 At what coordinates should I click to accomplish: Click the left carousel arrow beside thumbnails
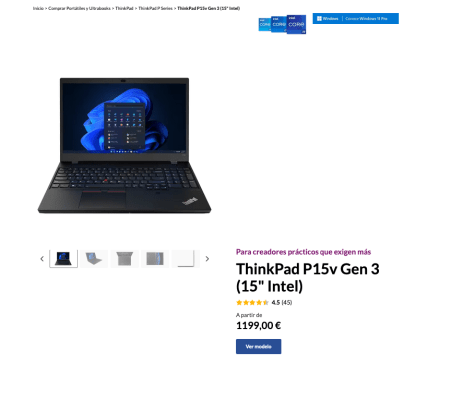click(x=42, y=259)
